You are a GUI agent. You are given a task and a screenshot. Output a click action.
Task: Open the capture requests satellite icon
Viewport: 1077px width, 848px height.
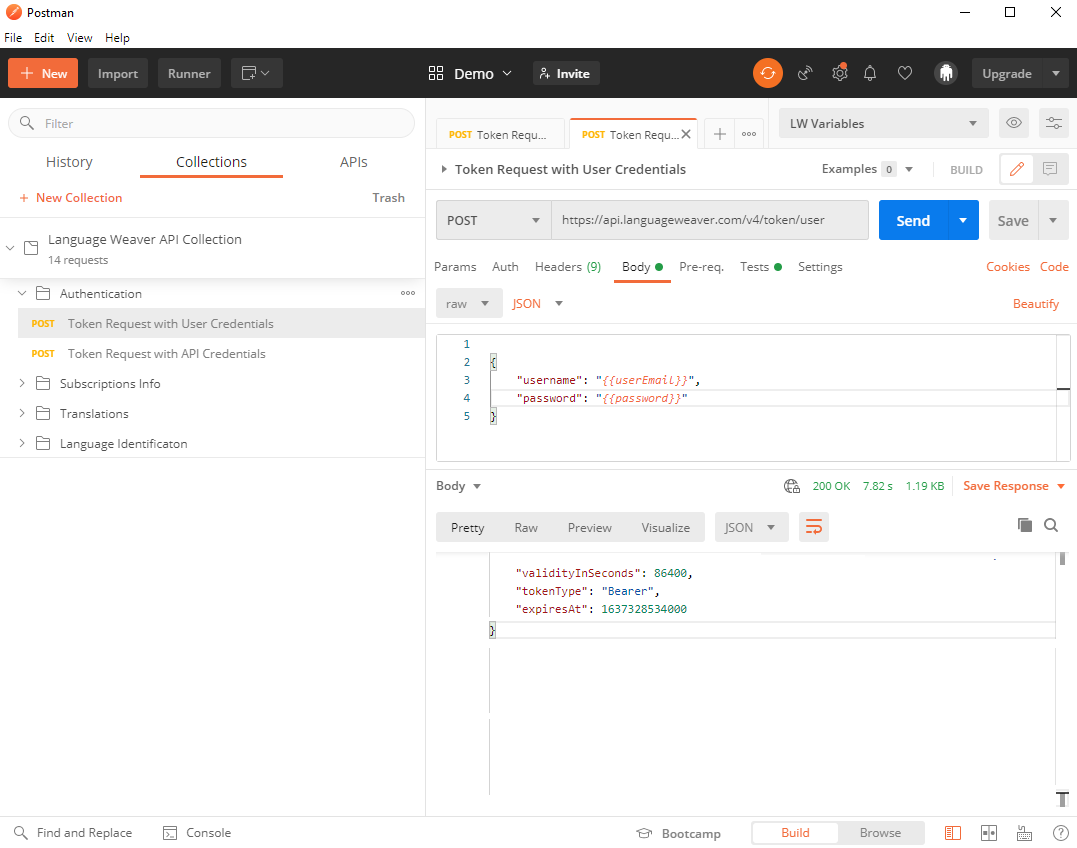coord(805,73)
